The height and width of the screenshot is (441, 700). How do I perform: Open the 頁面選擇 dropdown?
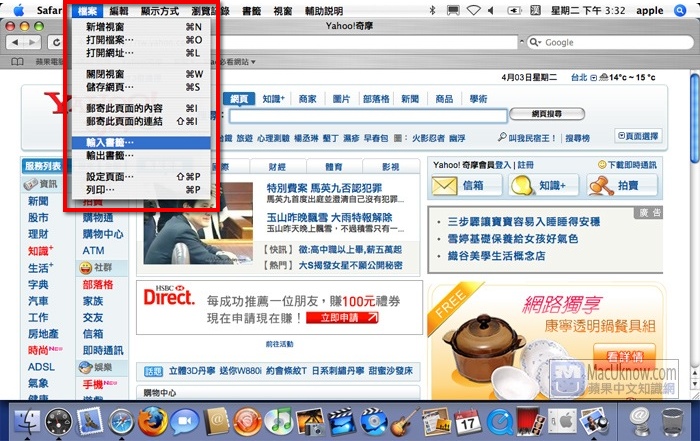pyautogui.click(x=638, y=136)
